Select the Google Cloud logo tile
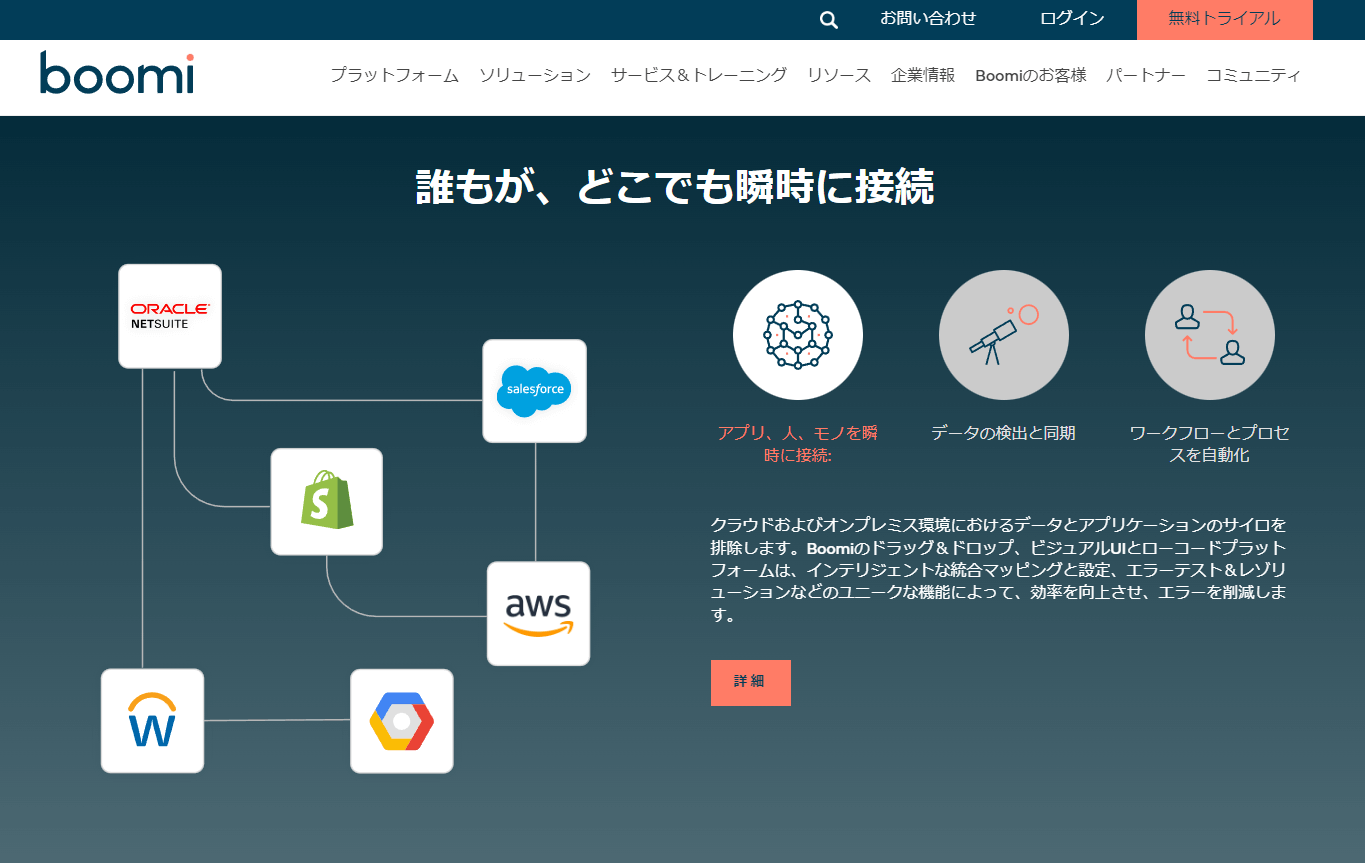 coord(402,721)
